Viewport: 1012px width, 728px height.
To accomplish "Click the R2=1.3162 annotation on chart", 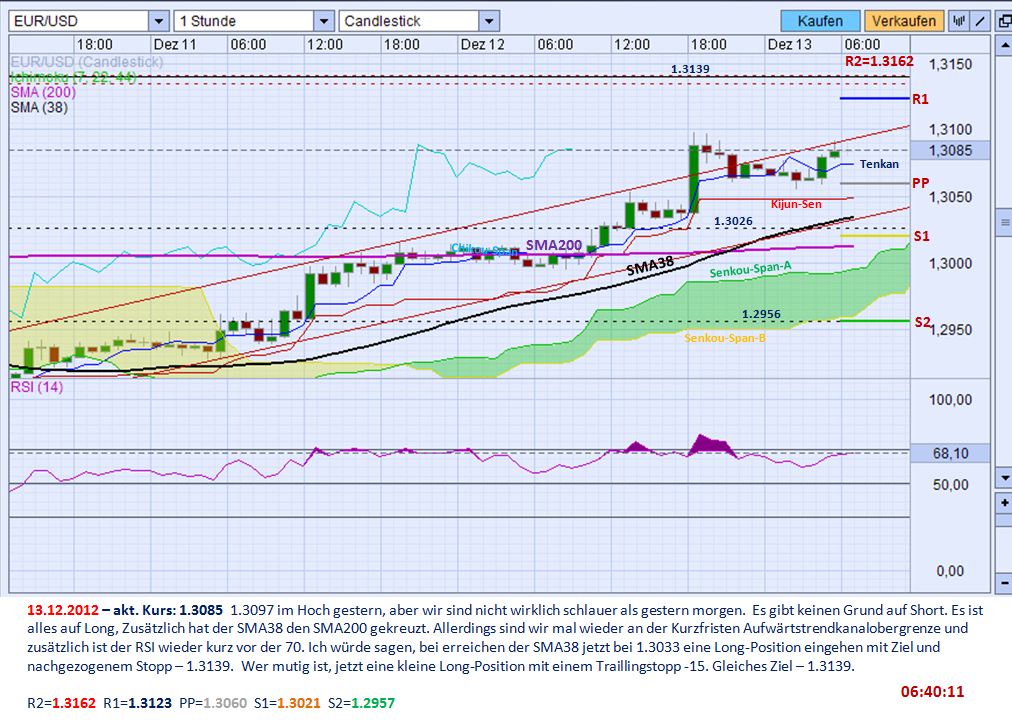I will [x=879, y=61].
